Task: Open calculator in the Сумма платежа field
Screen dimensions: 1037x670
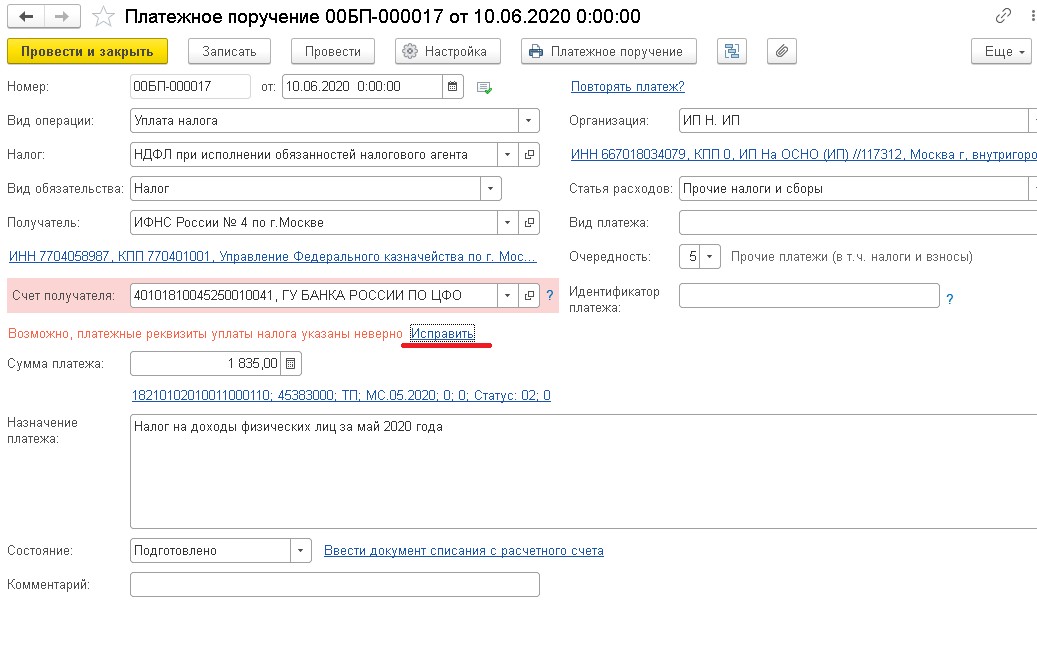Action: 290,364
